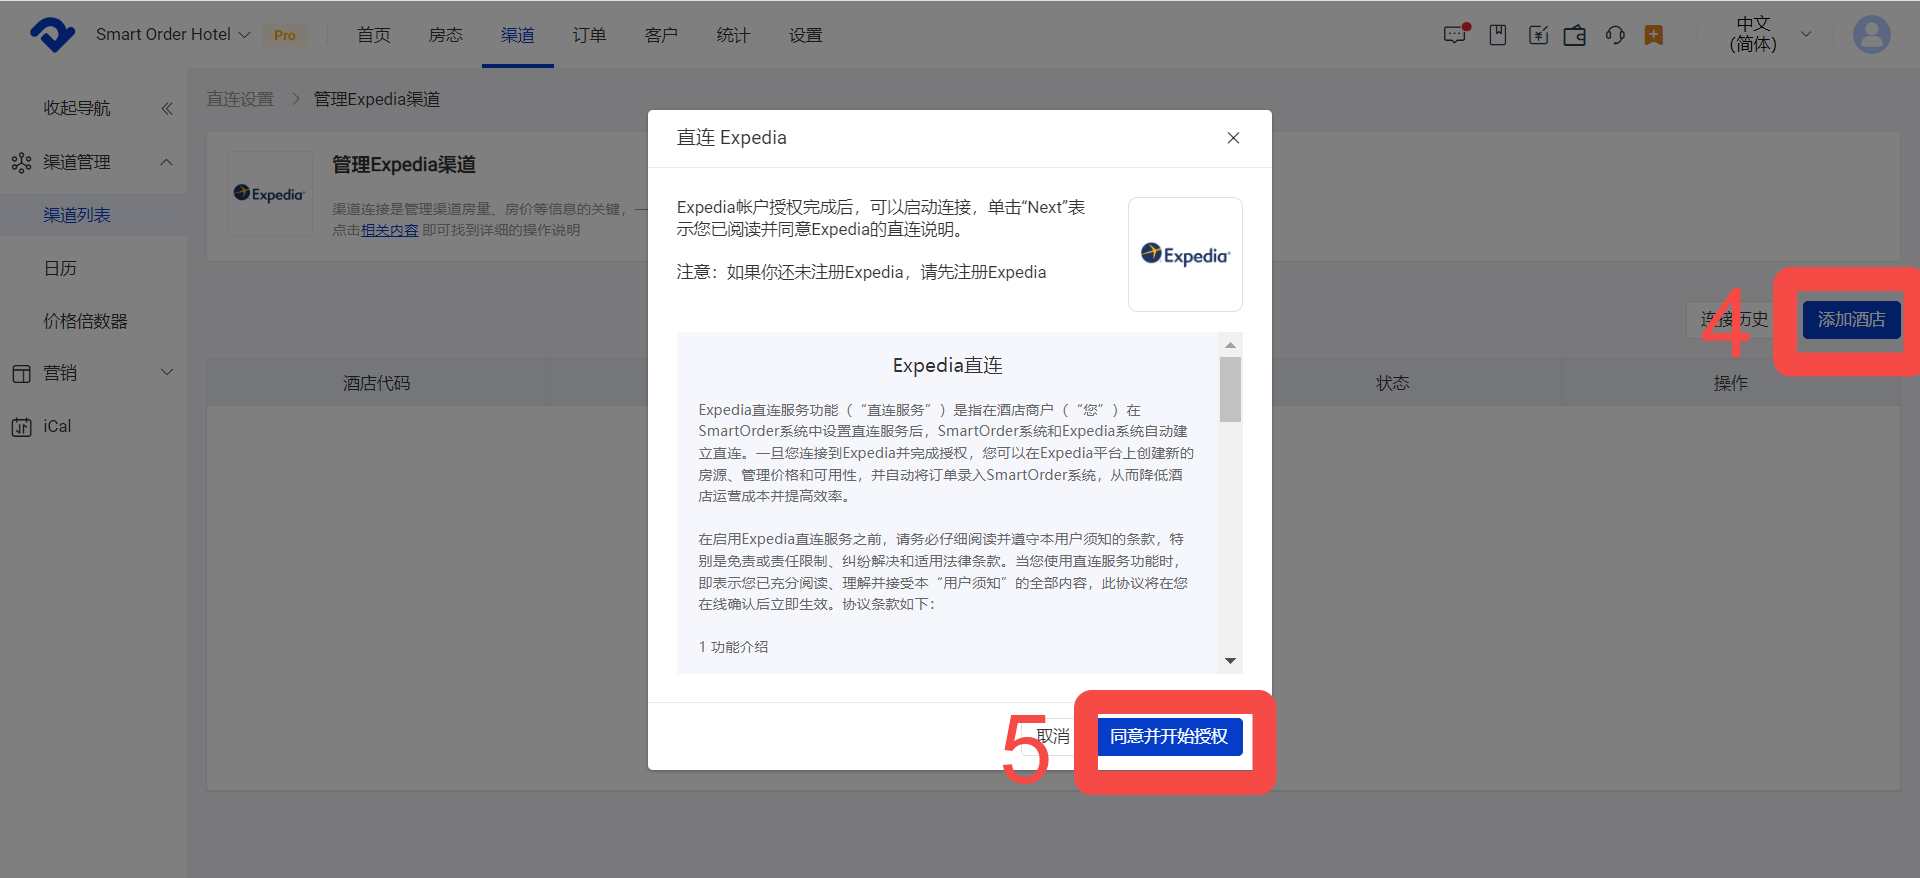Open Smart Order Hotel dropdown
This screenshot has width=1920, height=878.
(173, 34)
